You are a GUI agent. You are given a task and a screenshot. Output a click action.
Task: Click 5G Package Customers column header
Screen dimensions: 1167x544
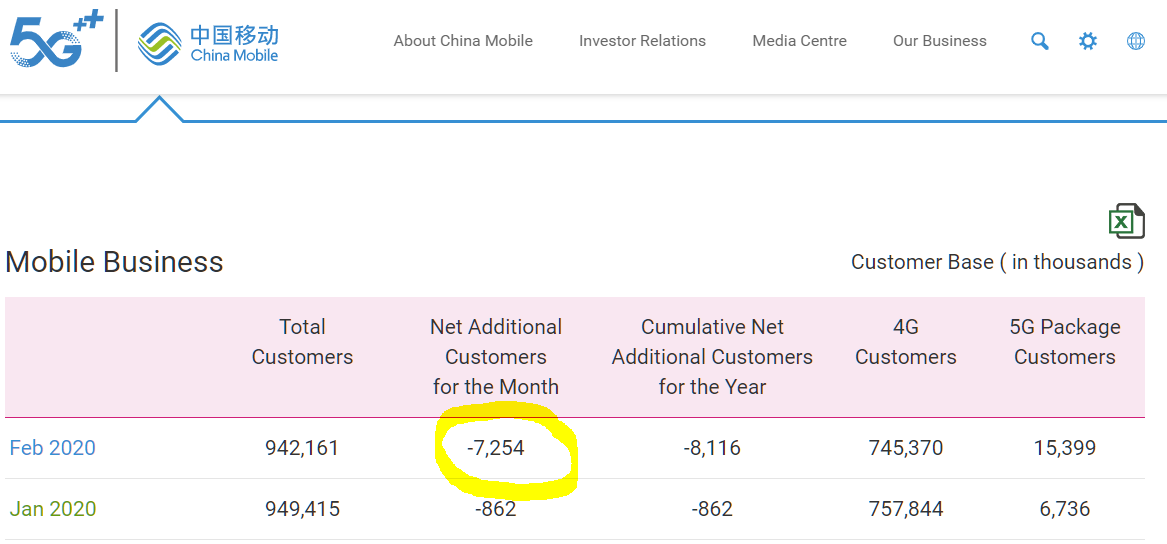tap(1065, 342)
